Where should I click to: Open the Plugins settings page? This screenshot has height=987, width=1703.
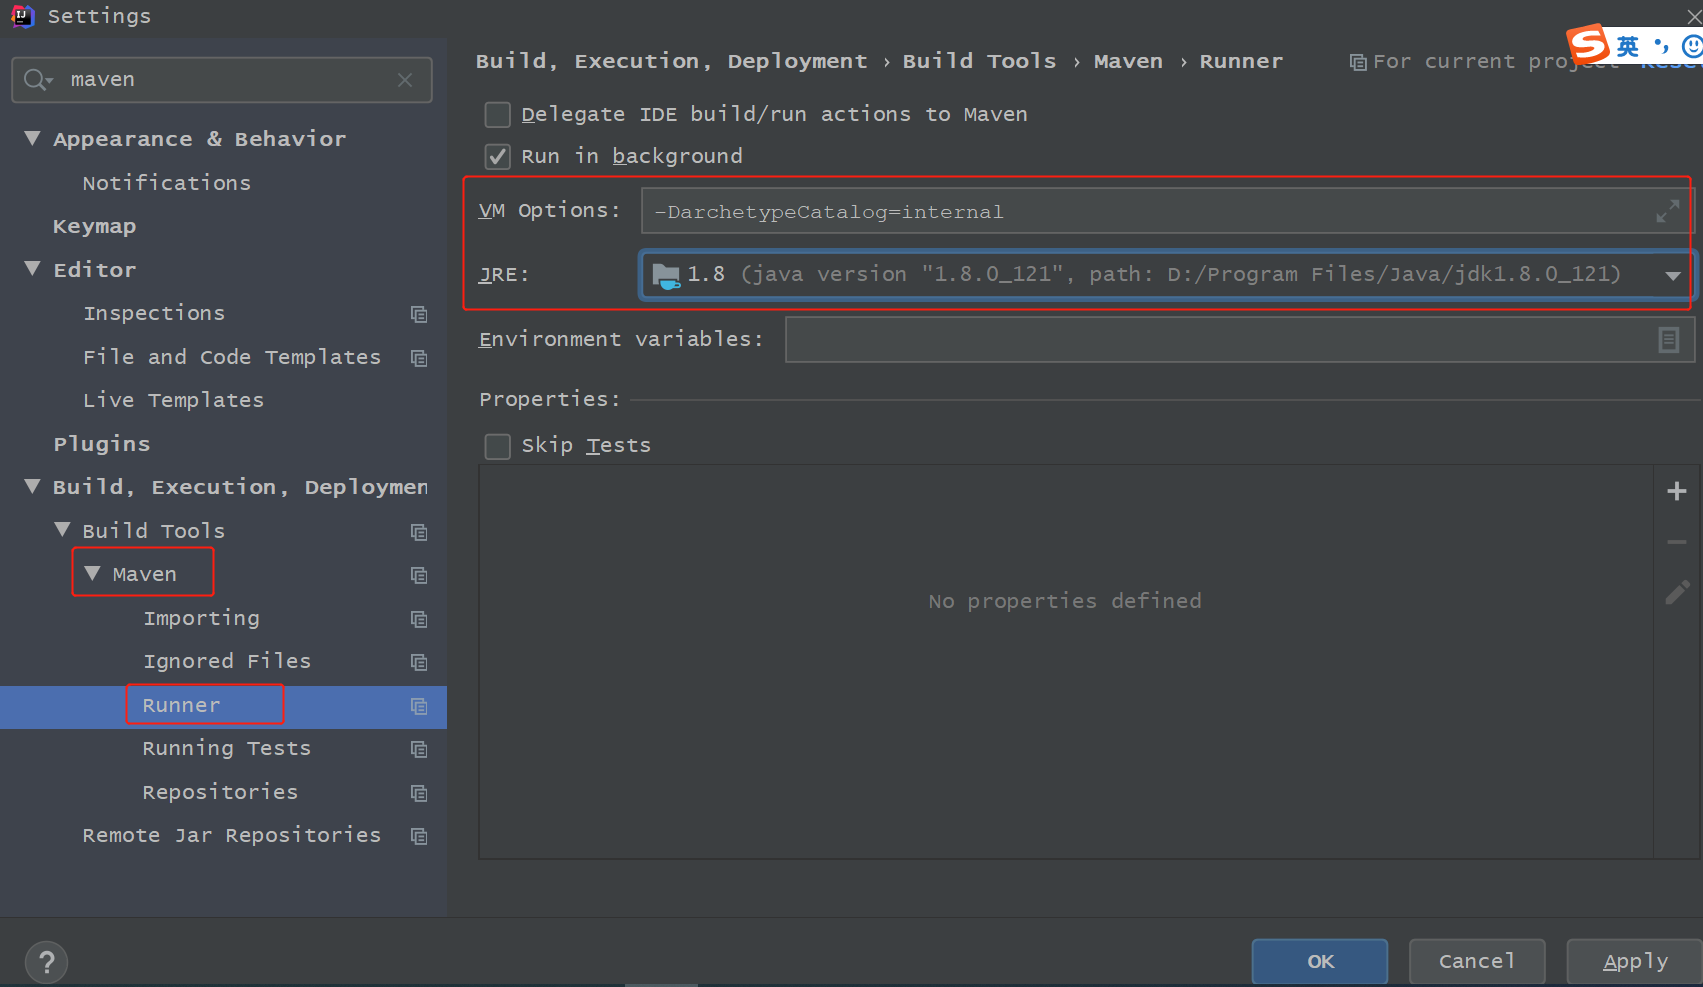click(101, 444)
